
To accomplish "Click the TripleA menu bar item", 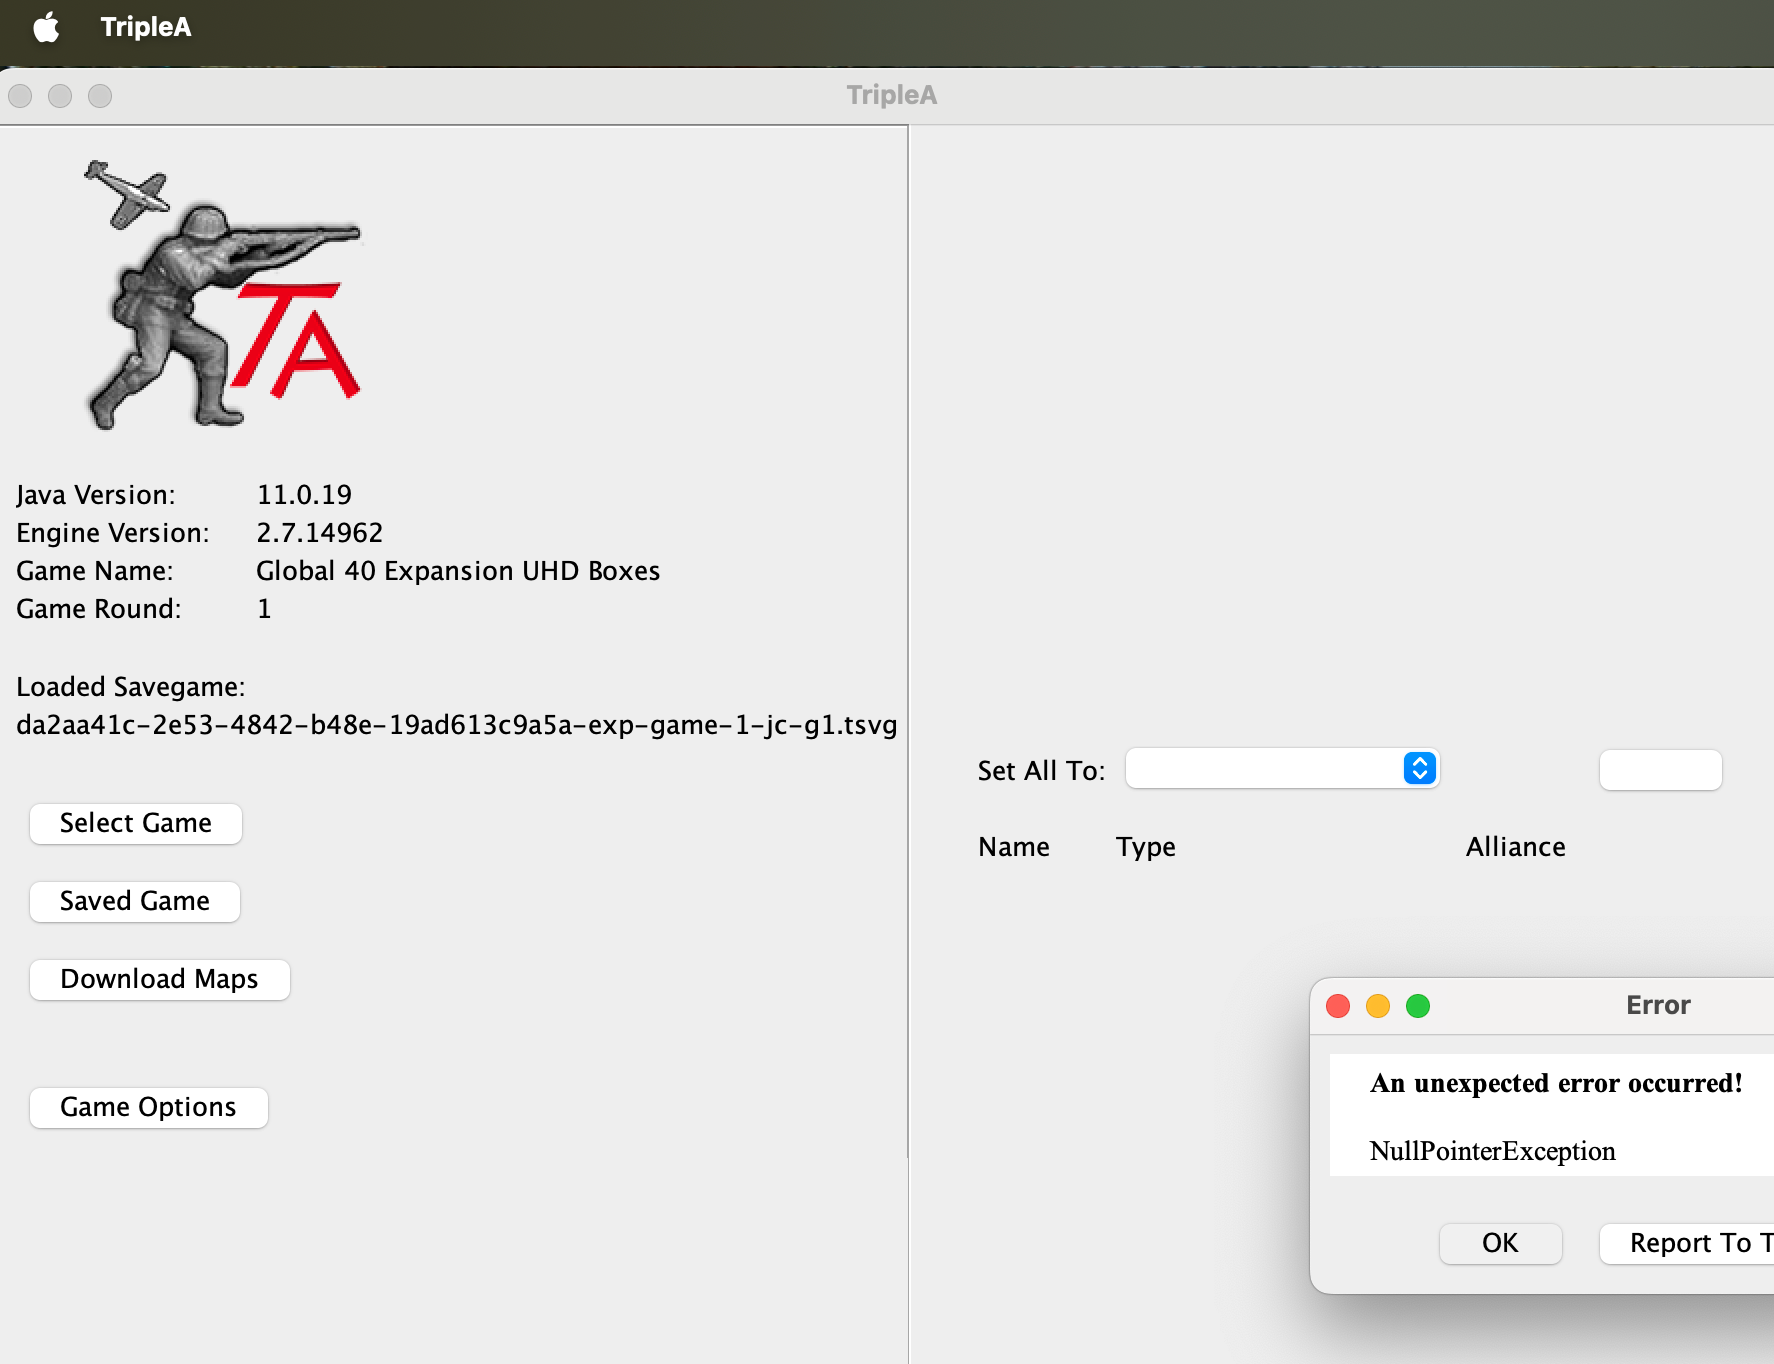I will [x=146, y=27].
